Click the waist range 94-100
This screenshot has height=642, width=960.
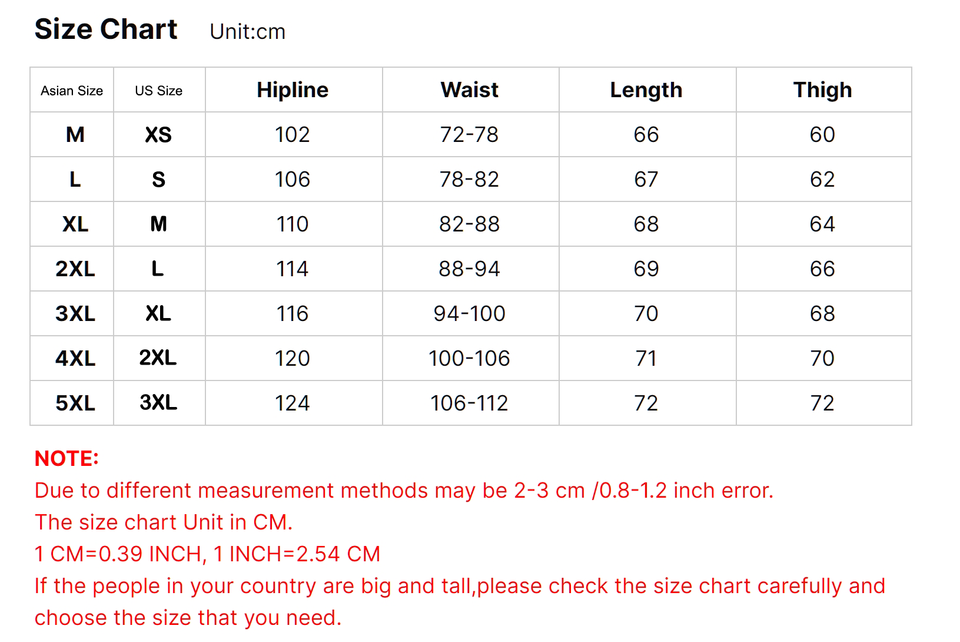[469, 314]
